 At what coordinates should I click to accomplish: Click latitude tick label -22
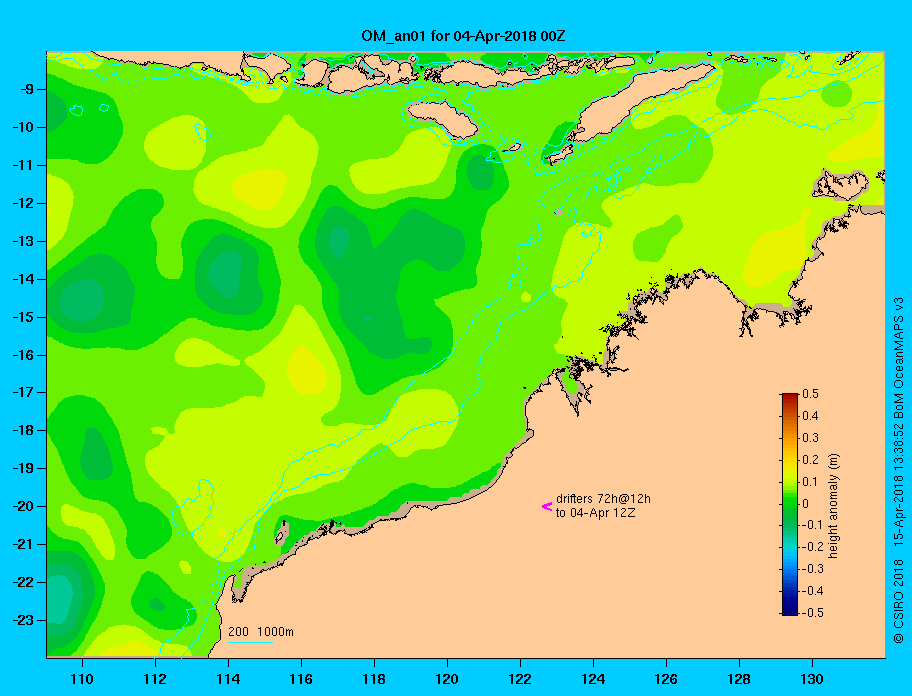pyautogui.click(x=22, y=582)
